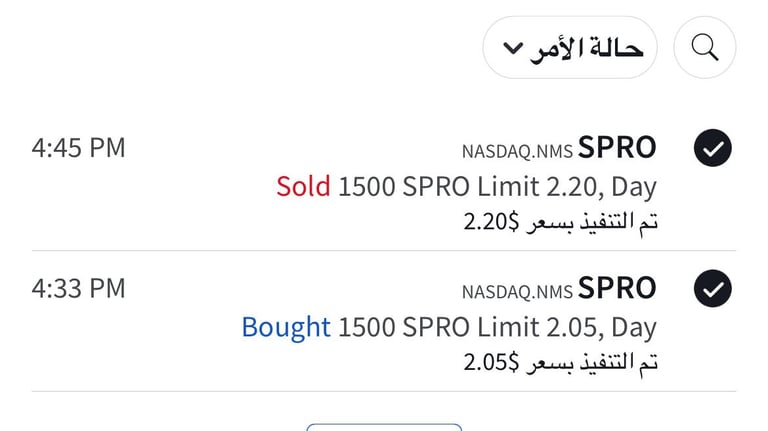Open the search magnifier icon
768x431 pixels.
coord(704,48)
